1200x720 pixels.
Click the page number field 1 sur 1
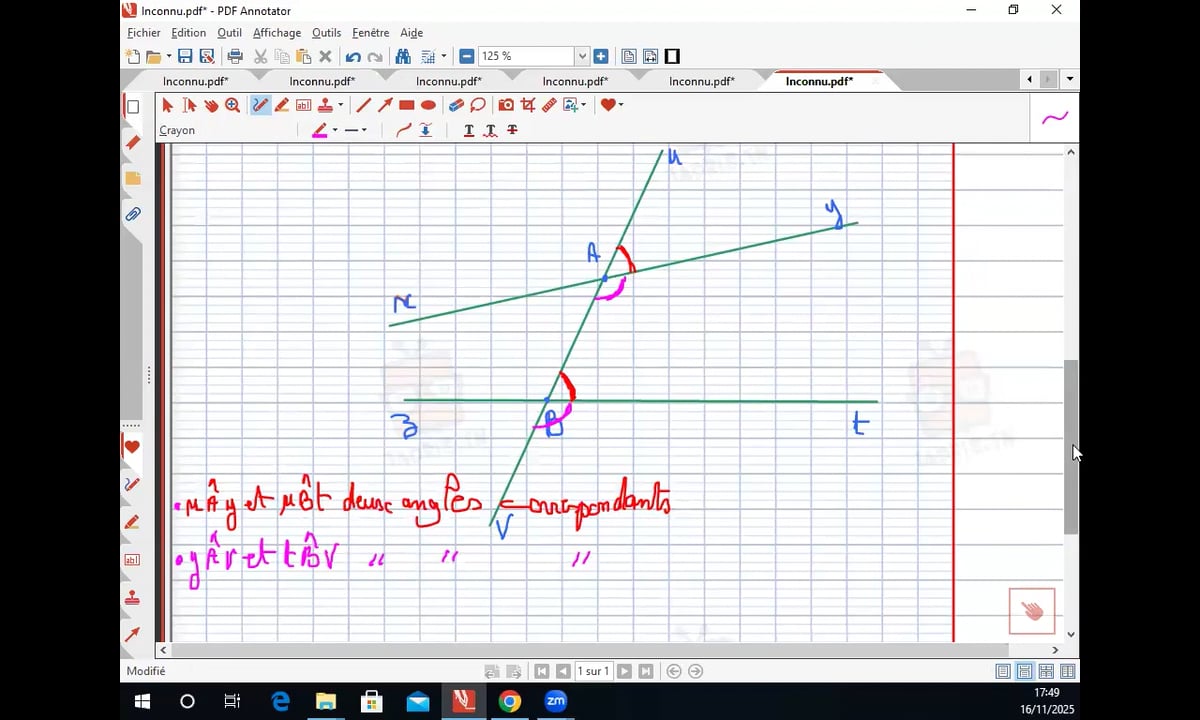click(x=593, y=672)
